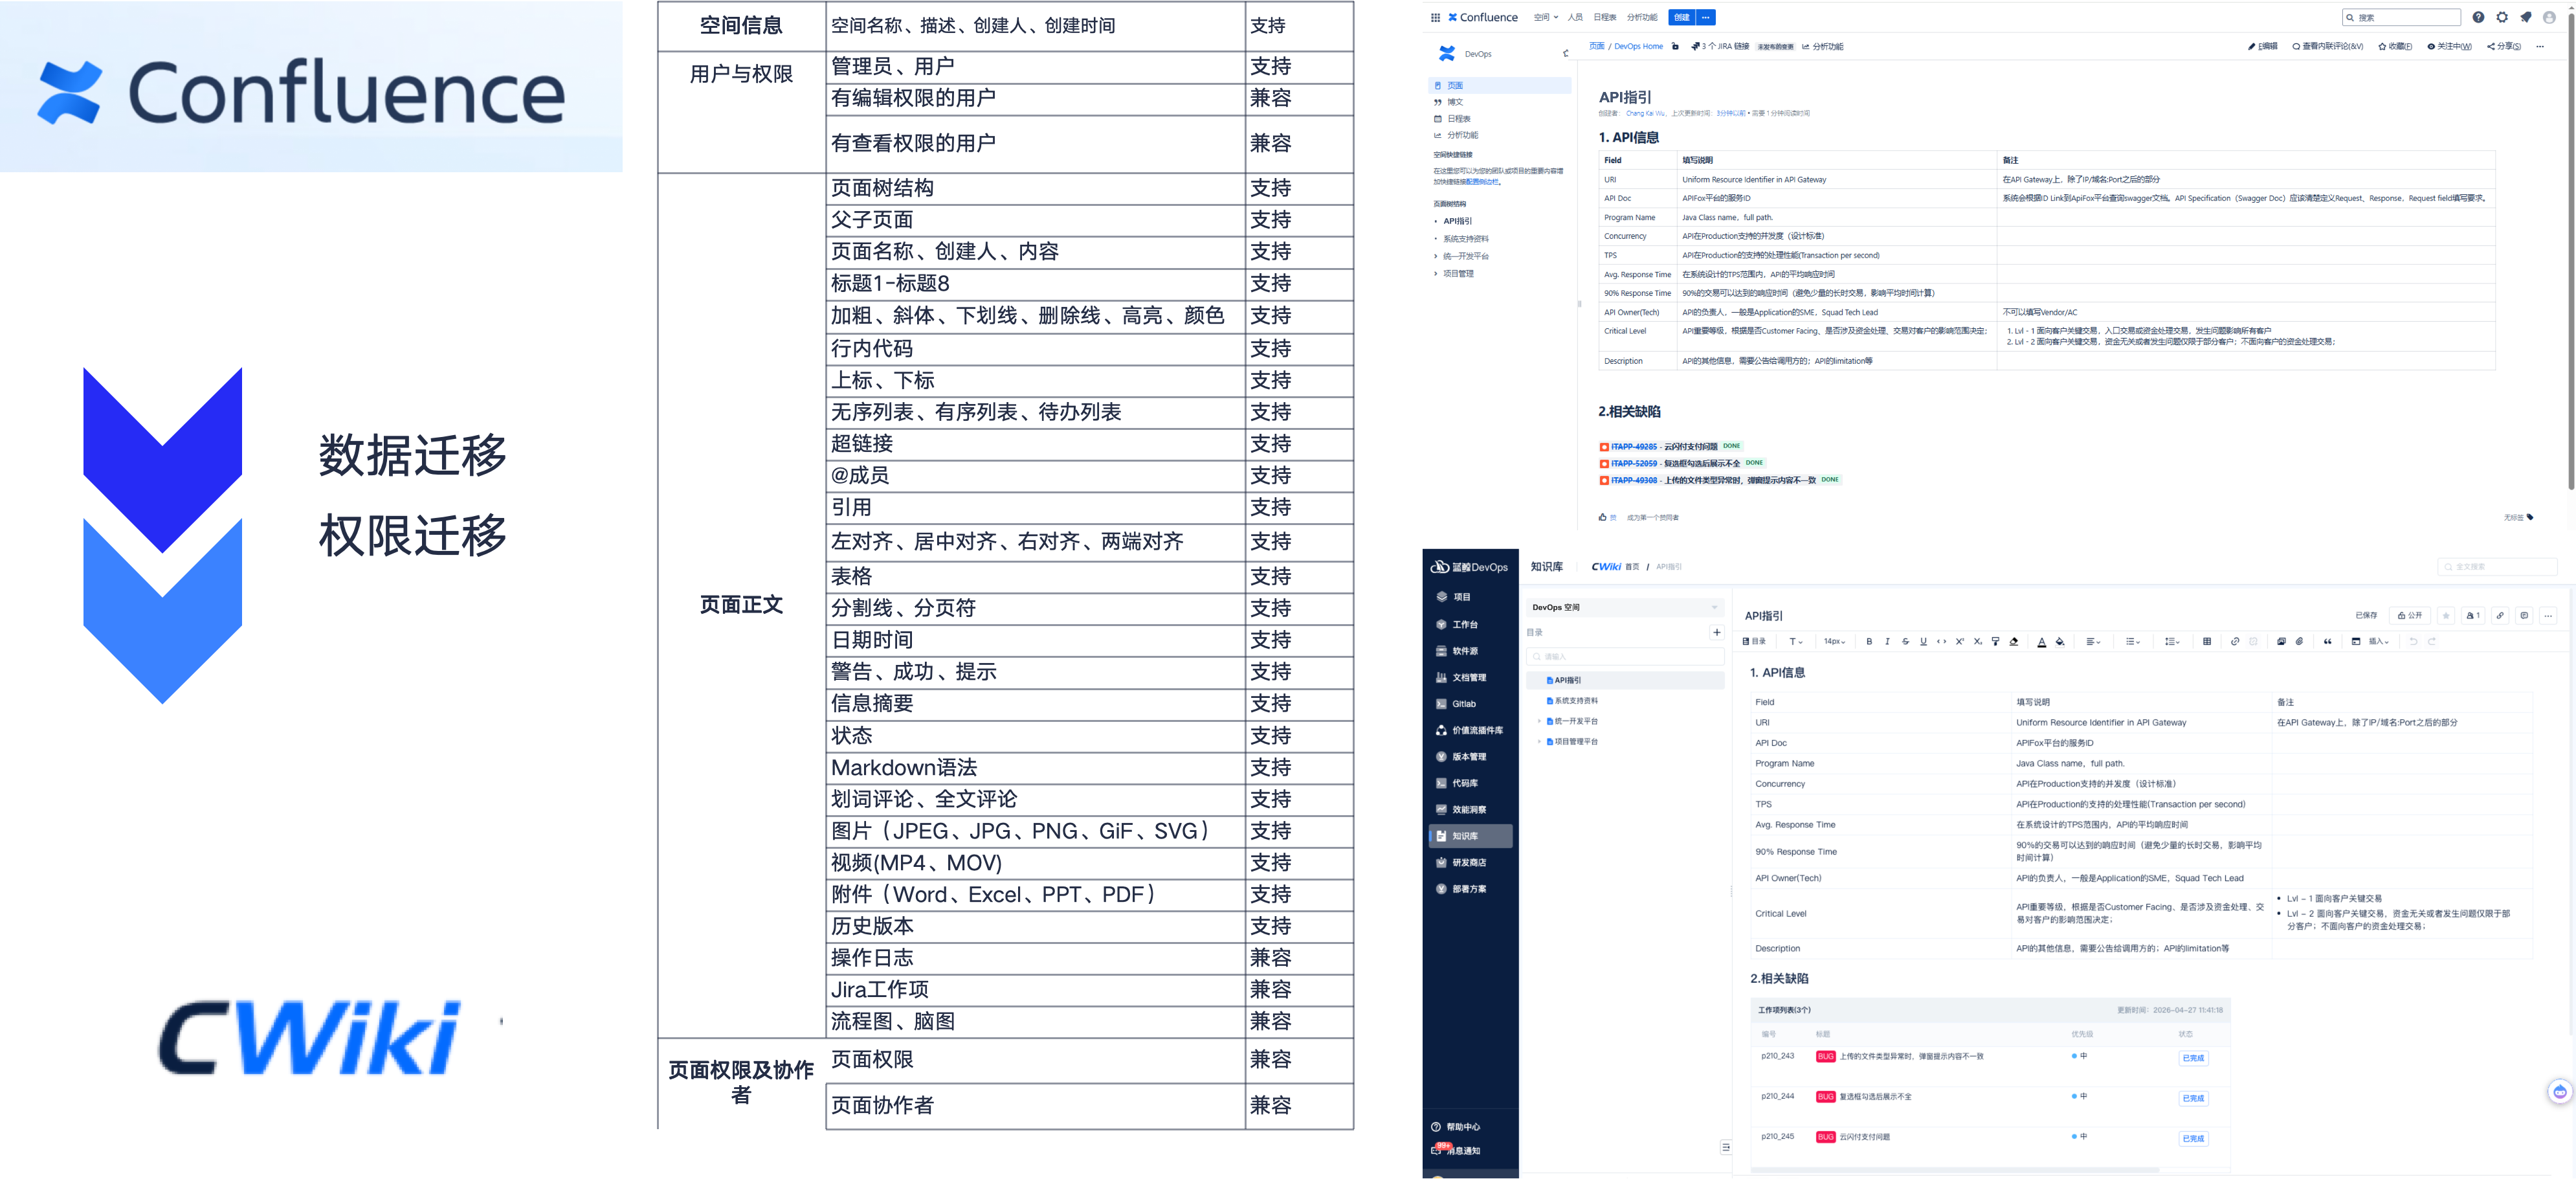
Task: Open the text alignment dropdown in CWiki
Action: [x=2093, y=641]
